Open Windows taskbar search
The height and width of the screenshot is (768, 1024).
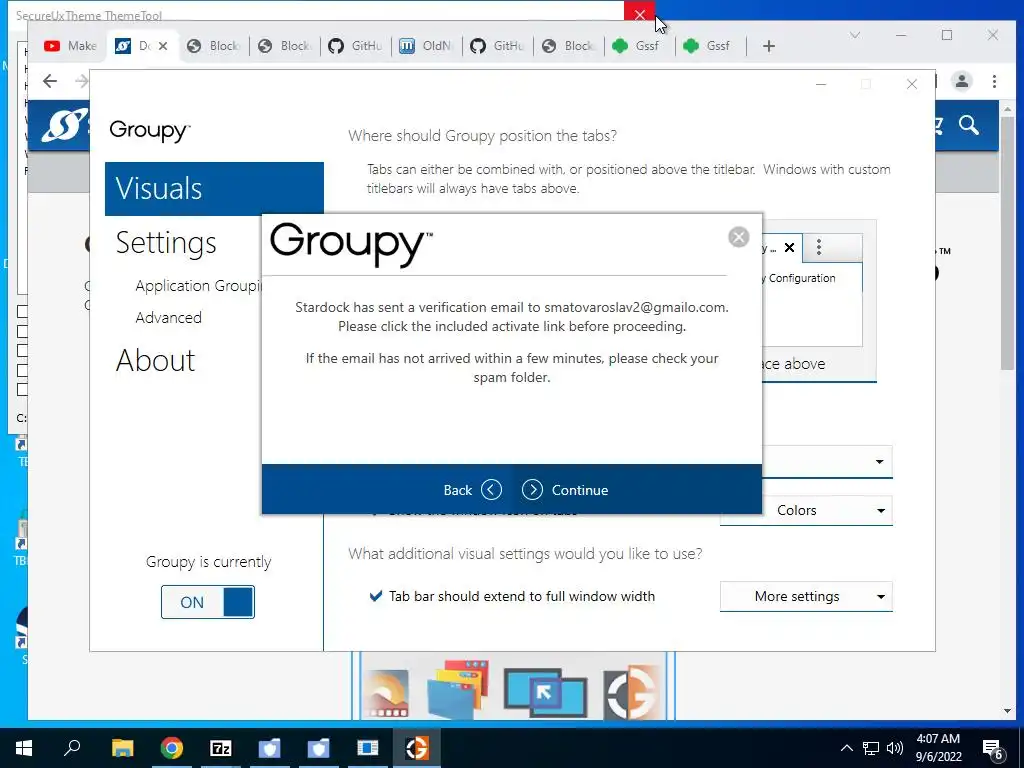coord(72,748)
